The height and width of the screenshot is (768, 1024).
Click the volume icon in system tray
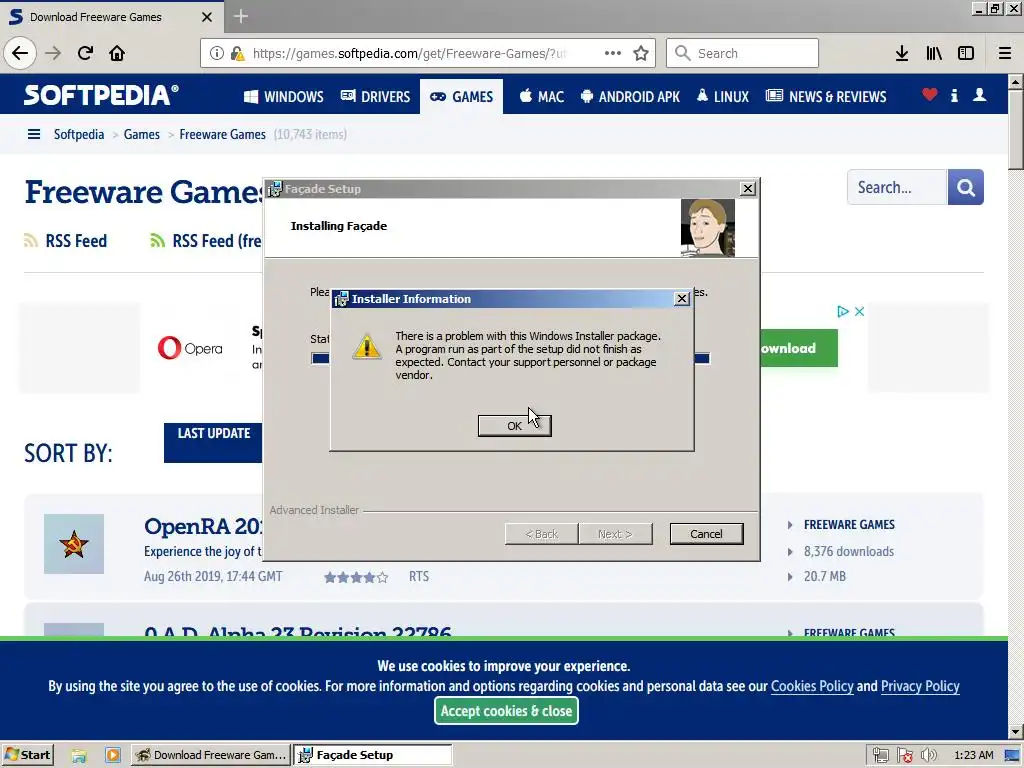tap(928, 755)
